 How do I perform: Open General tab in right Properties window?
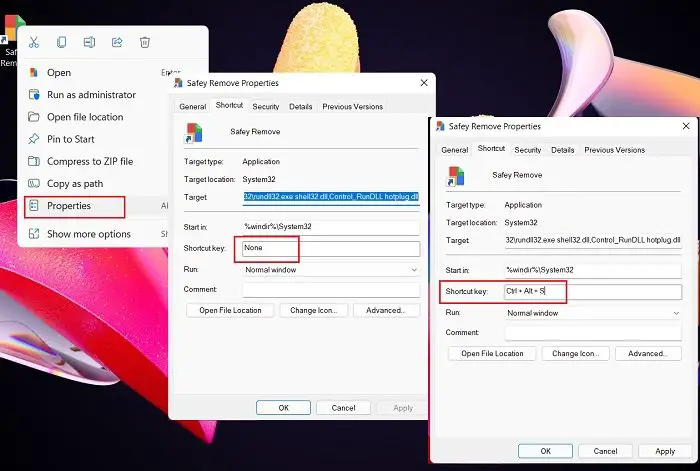point(455,150)
